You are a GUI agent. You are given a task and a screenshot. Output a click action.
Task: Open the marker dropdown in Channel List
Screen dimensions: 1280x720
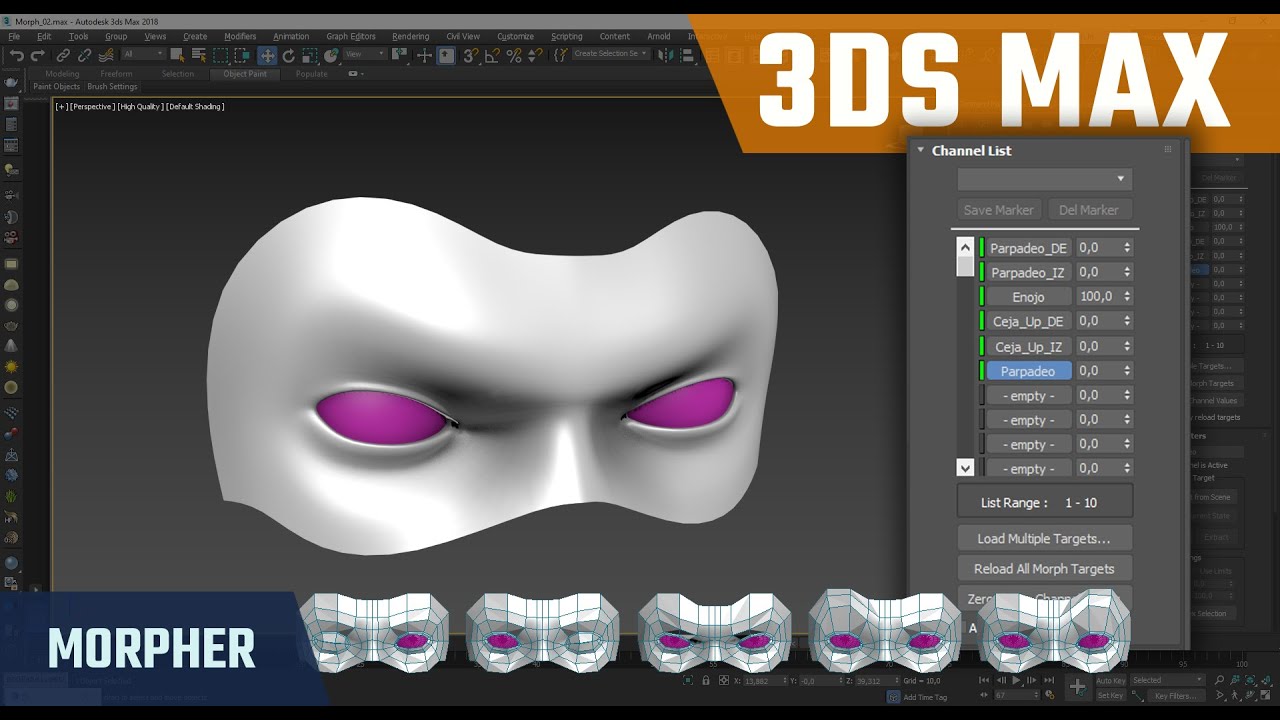click(1044, 179)
